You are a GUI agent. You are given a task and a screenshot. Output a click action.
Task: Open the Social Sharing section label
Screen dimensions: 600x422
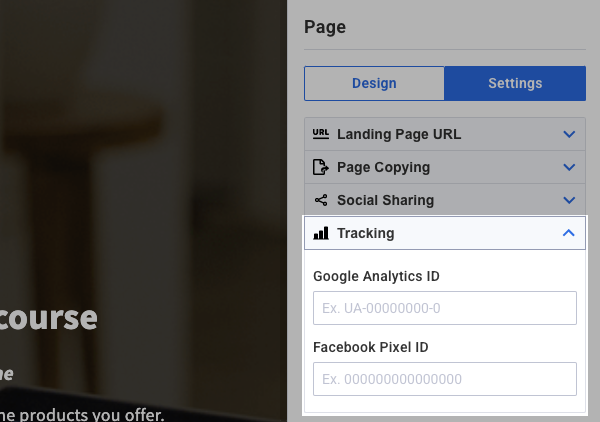point(385,200)
